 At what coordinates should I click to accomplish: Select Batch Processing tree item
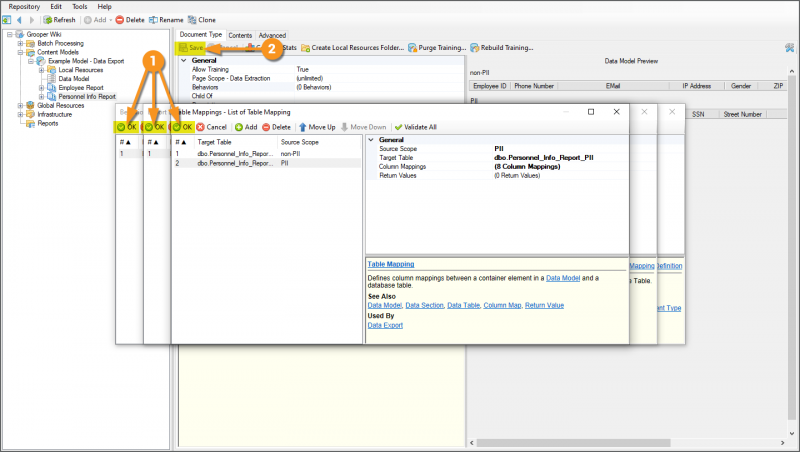(x=60, y=43)
